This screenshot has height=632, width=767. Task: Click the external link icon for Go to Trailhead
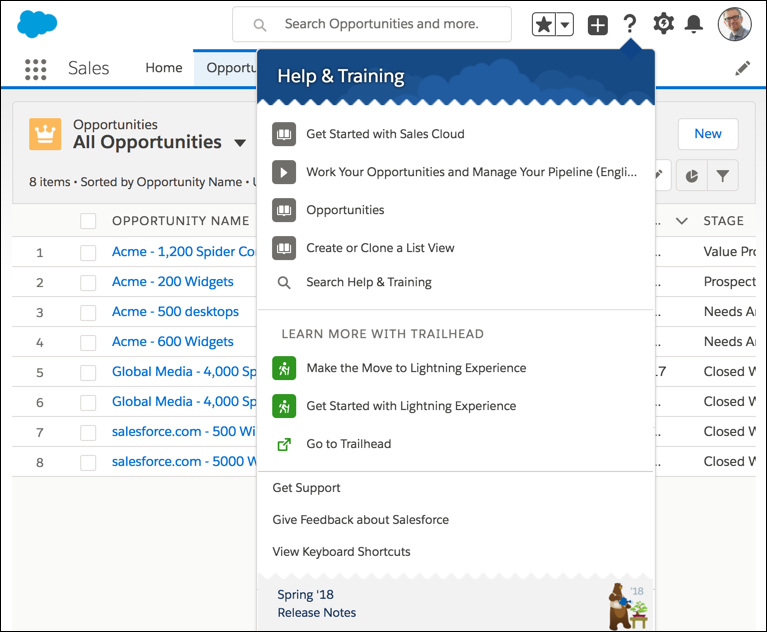pyautogui.click(x=284, y=444)
